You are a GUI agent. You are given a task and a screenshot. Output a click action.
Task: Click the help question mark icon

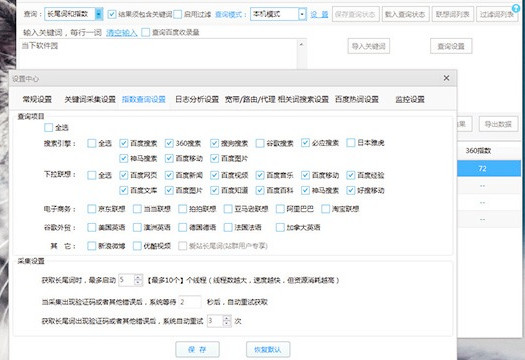(517, 8)
